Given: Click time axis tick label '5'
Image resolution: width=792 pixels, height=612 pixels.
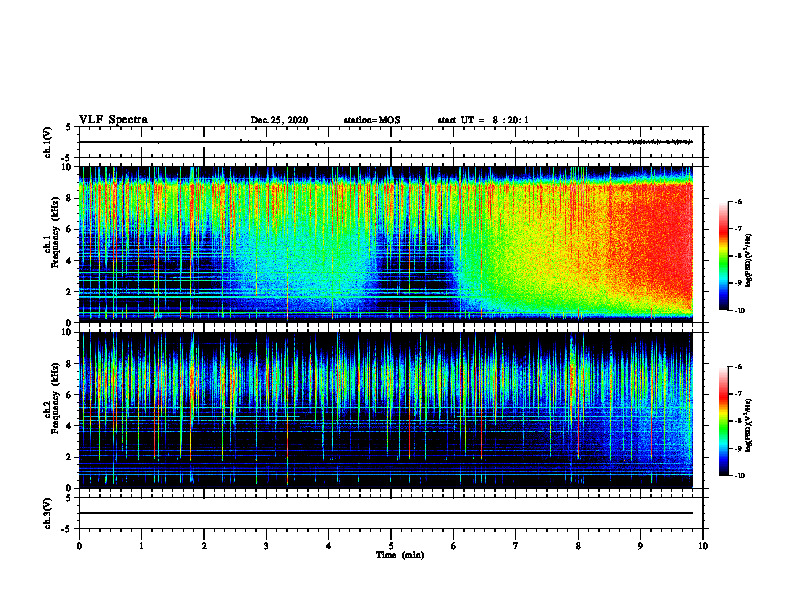Looking at the screenshot, I should (x=391, y=546).
